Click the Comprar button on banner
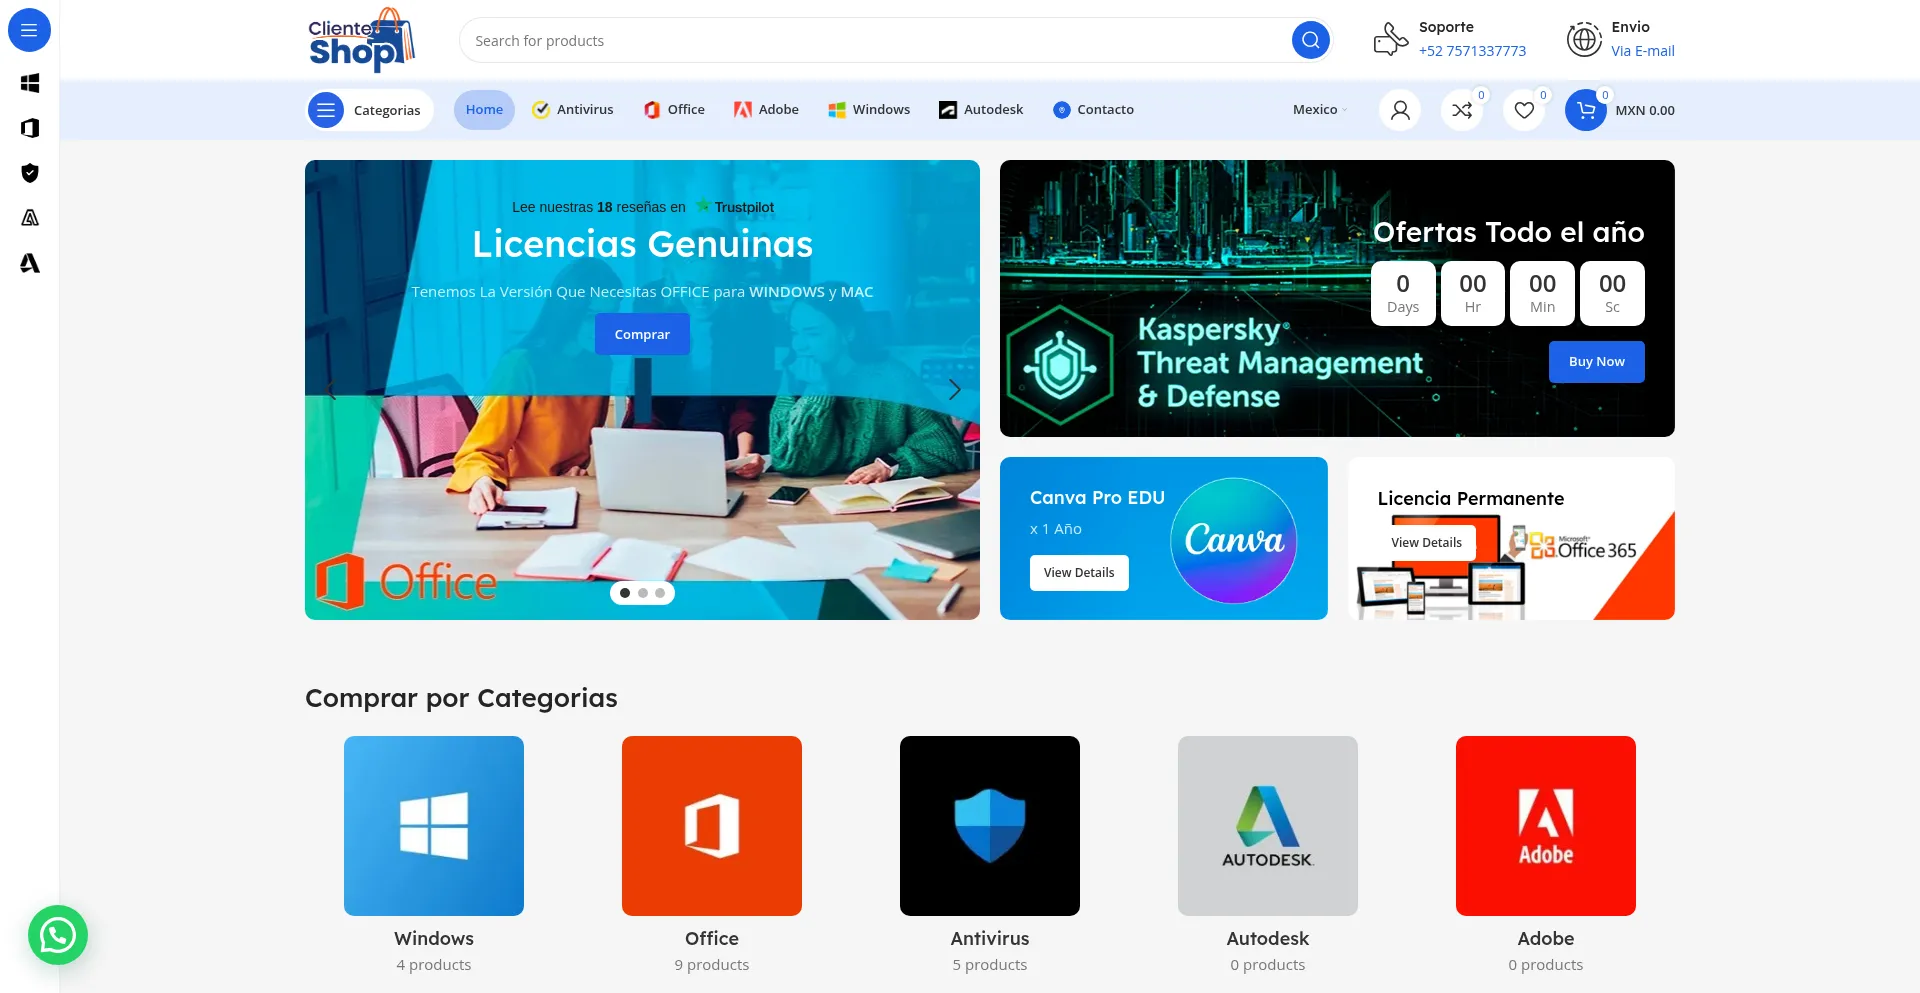 (x=642, y=334)
